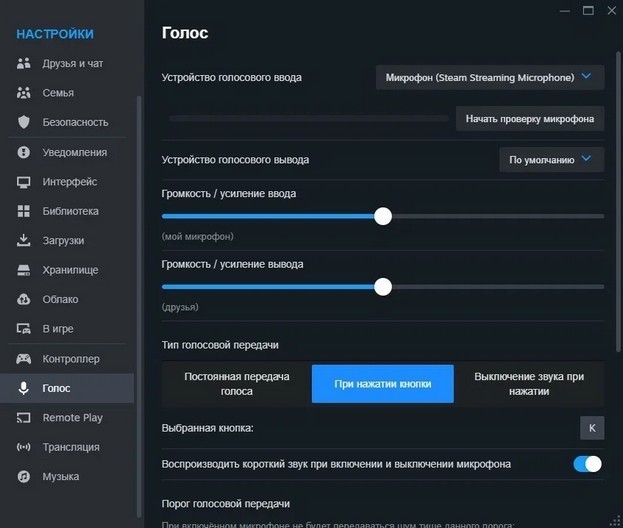Start the microphone test
The image size is (623, 528).
point(530,119)
